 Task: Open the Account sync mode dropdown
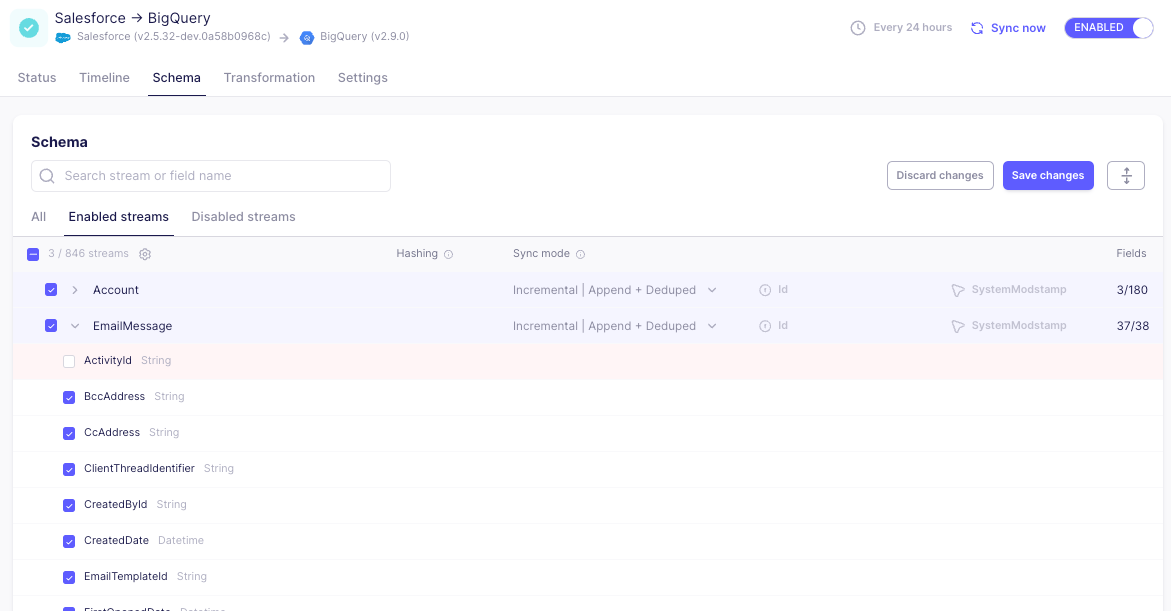[x=614, y=290]
